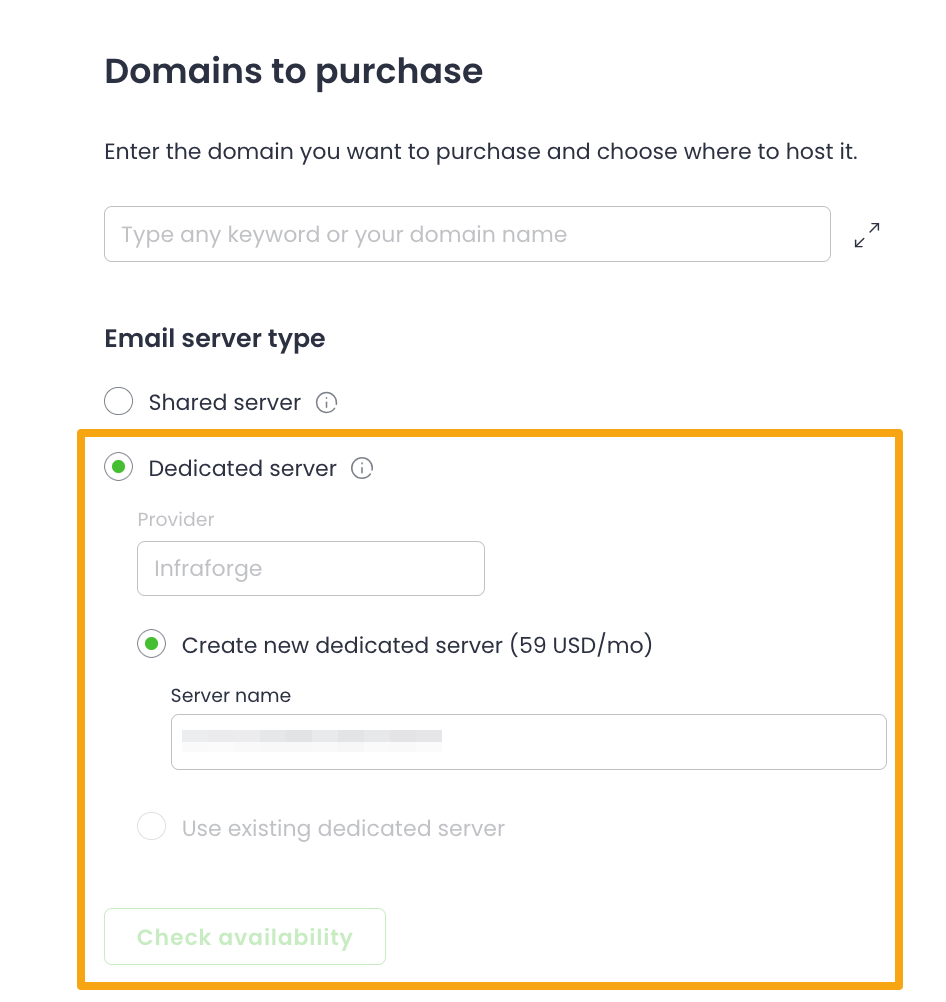946x1002 pixels.
Task: Click info icon next to Shared server
Action: tap(326, 403)
